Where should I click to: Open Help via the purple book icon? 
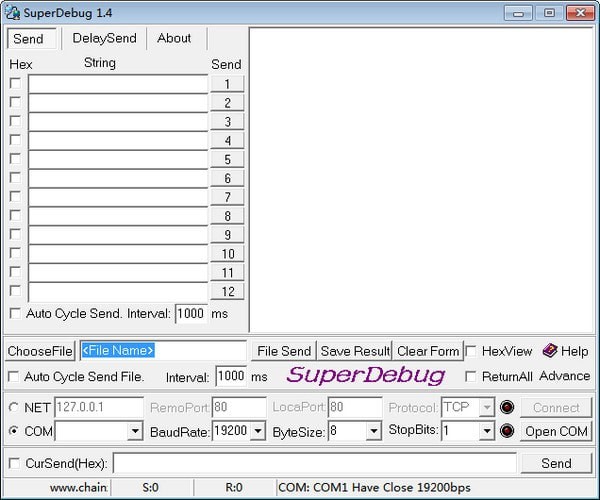(x=550, y=350)
